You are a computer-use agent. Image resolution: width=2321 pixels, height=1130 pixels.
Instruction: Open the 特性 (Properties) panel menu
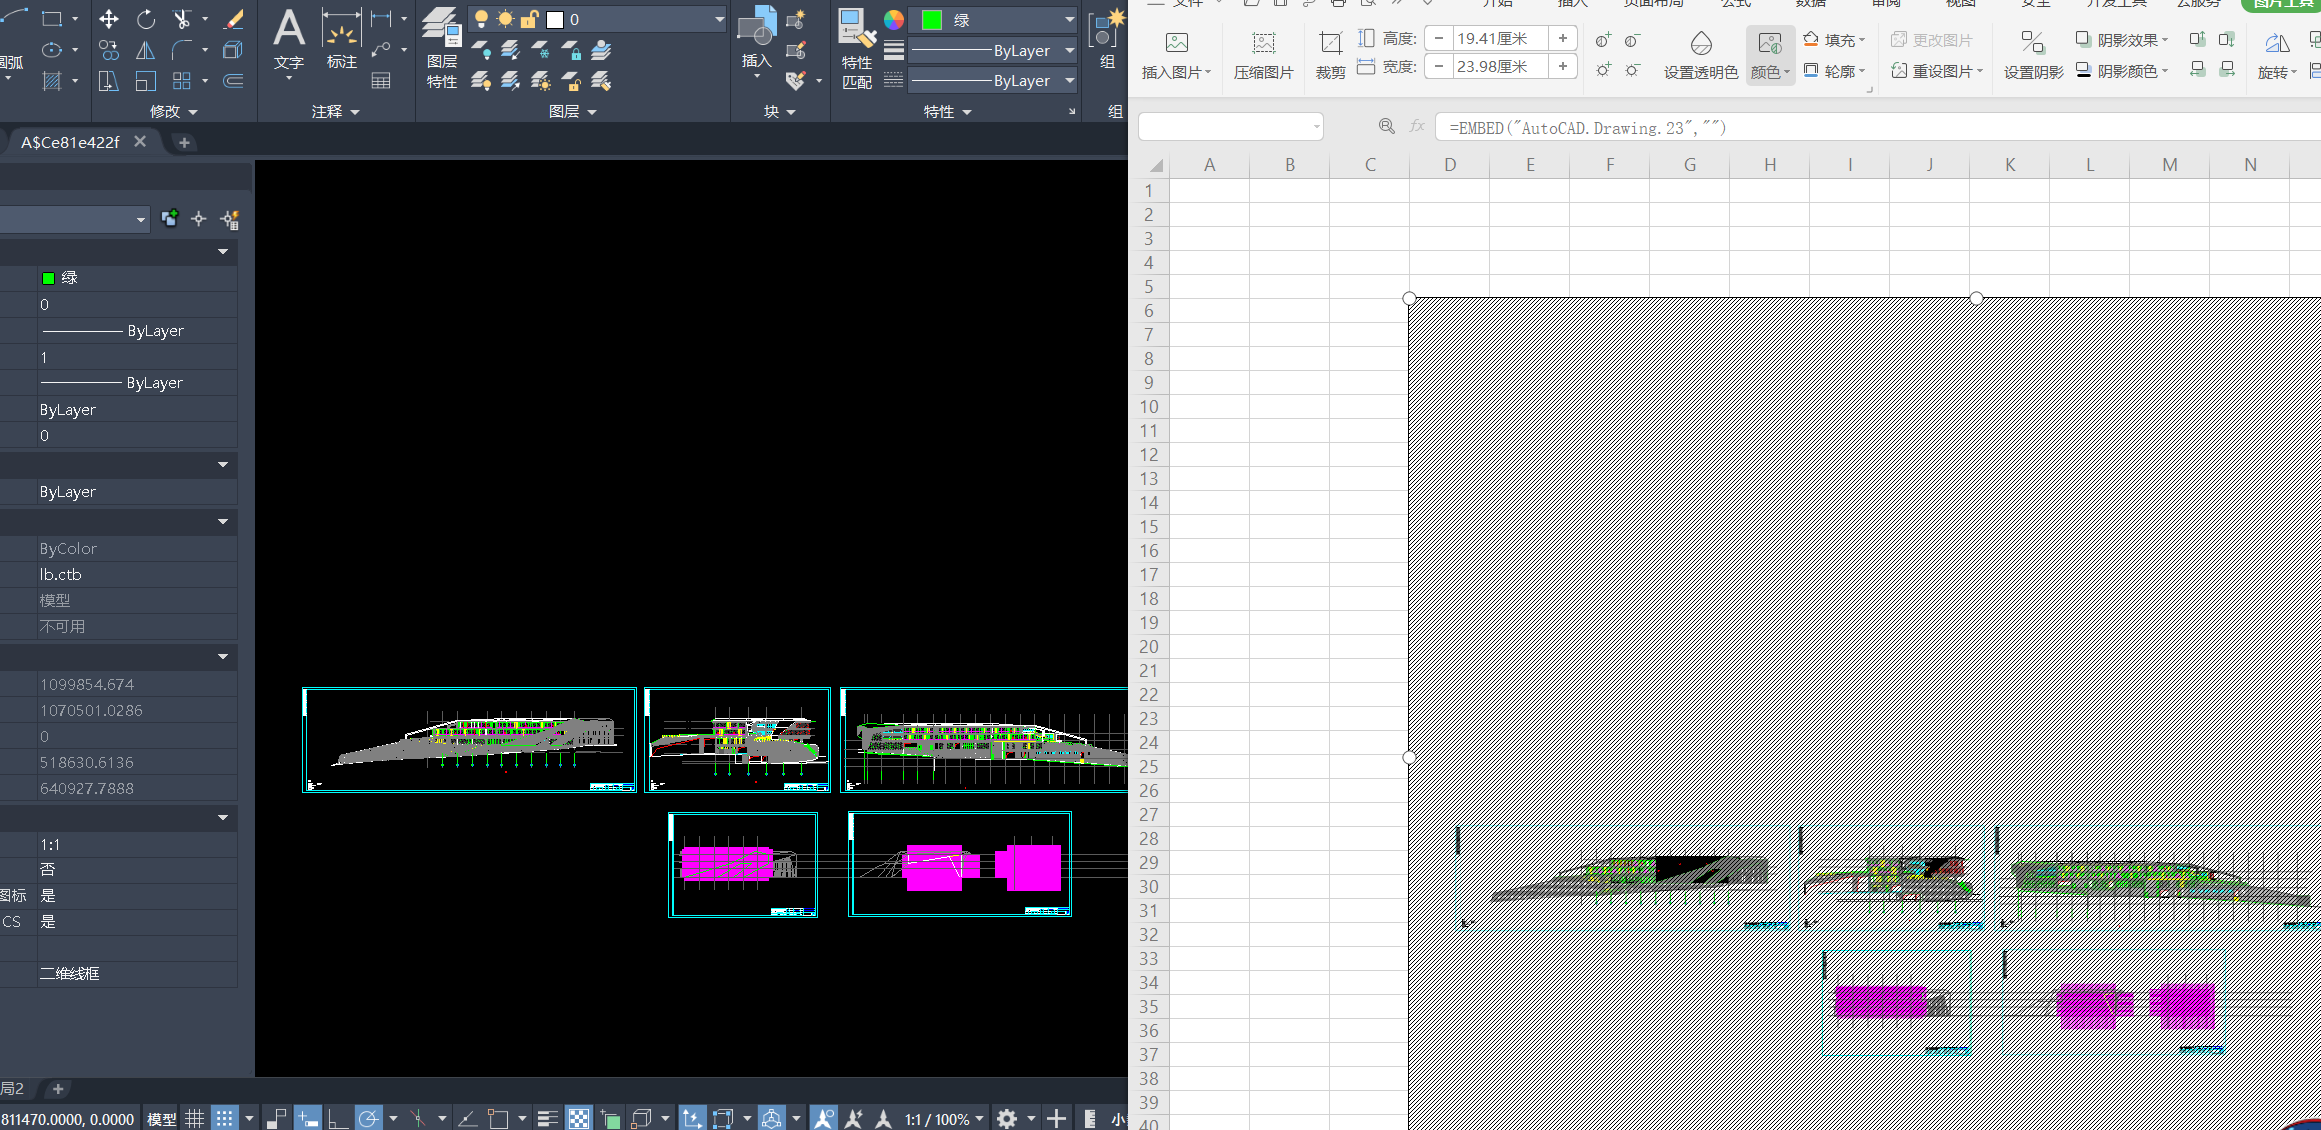click(947, 111)
